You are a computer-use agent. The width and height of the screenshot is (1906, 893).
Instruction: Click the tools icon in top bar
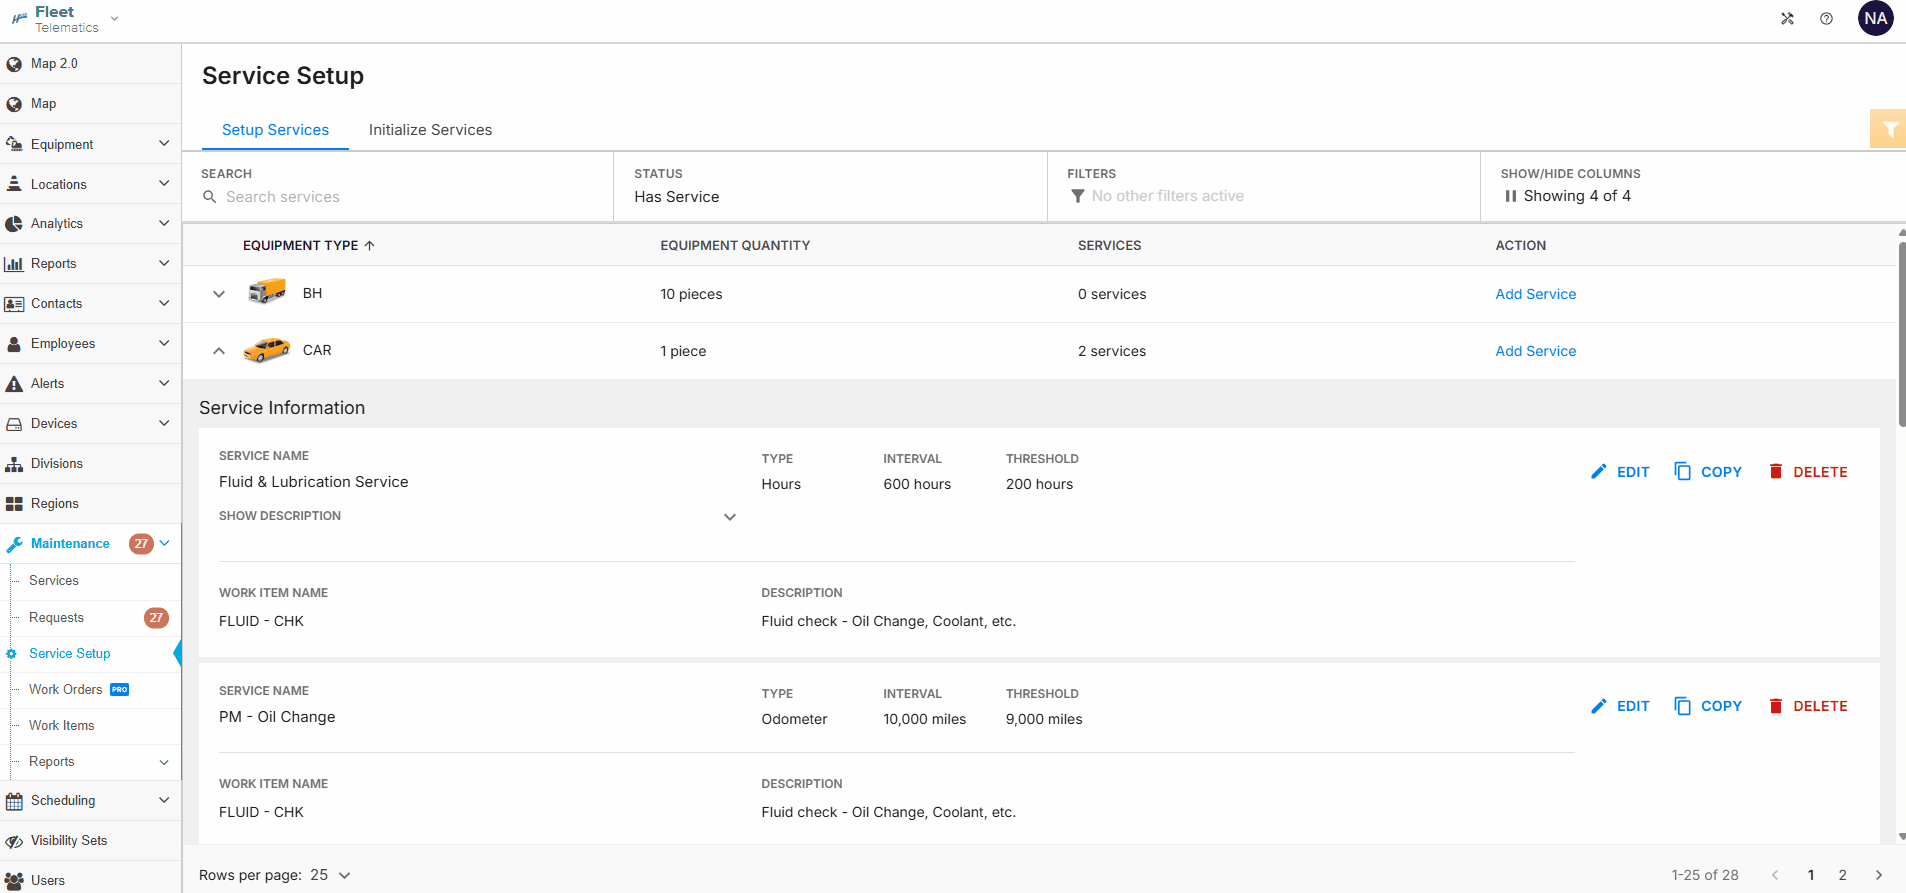click(1787, 18)
